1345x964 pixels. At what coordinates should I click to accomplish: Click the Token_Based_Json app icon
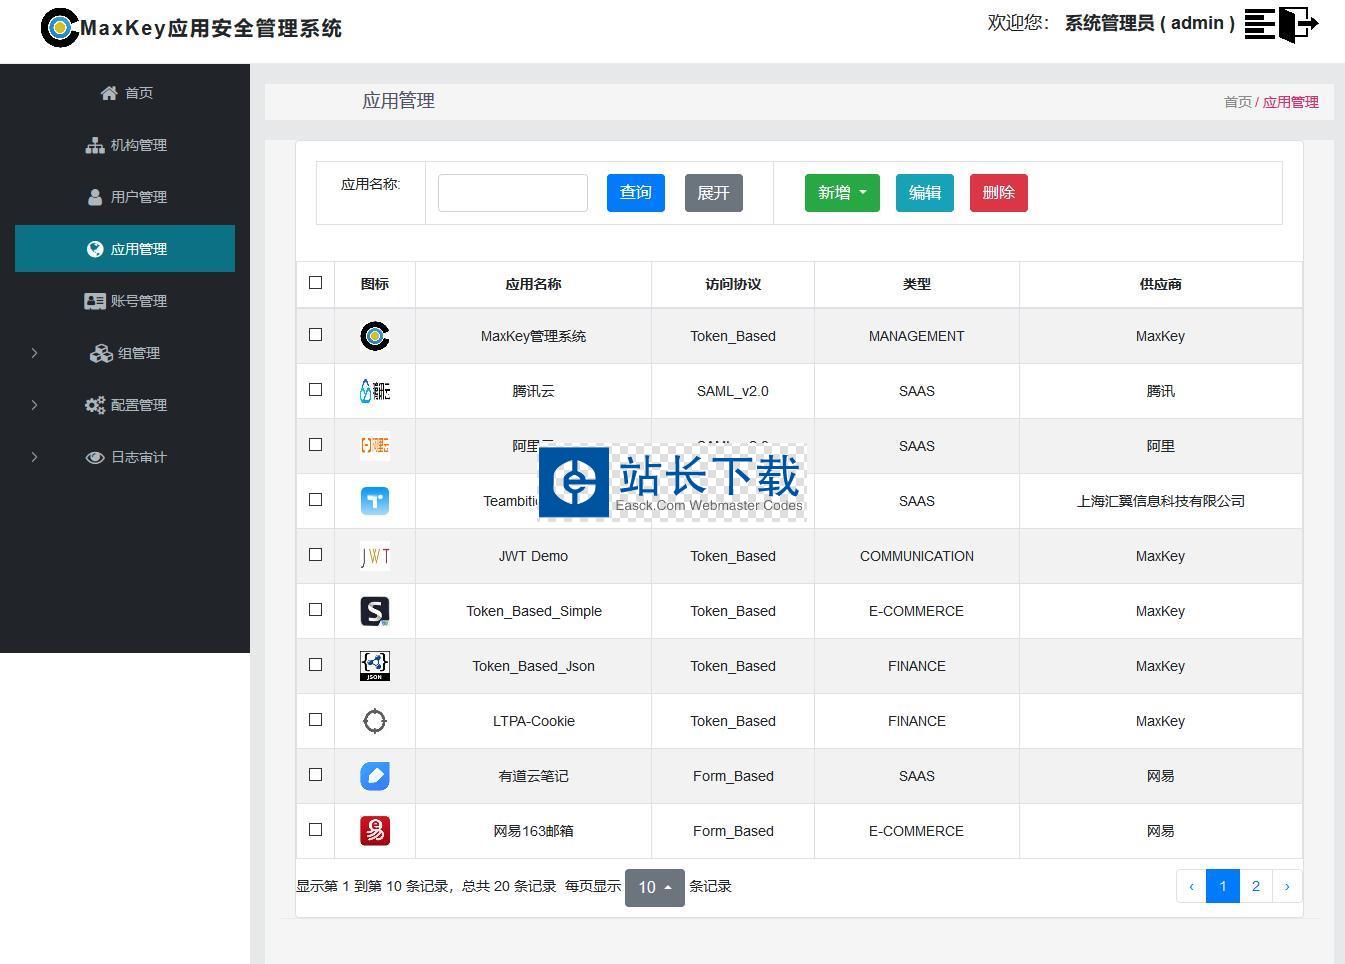[x=374, y=666]
